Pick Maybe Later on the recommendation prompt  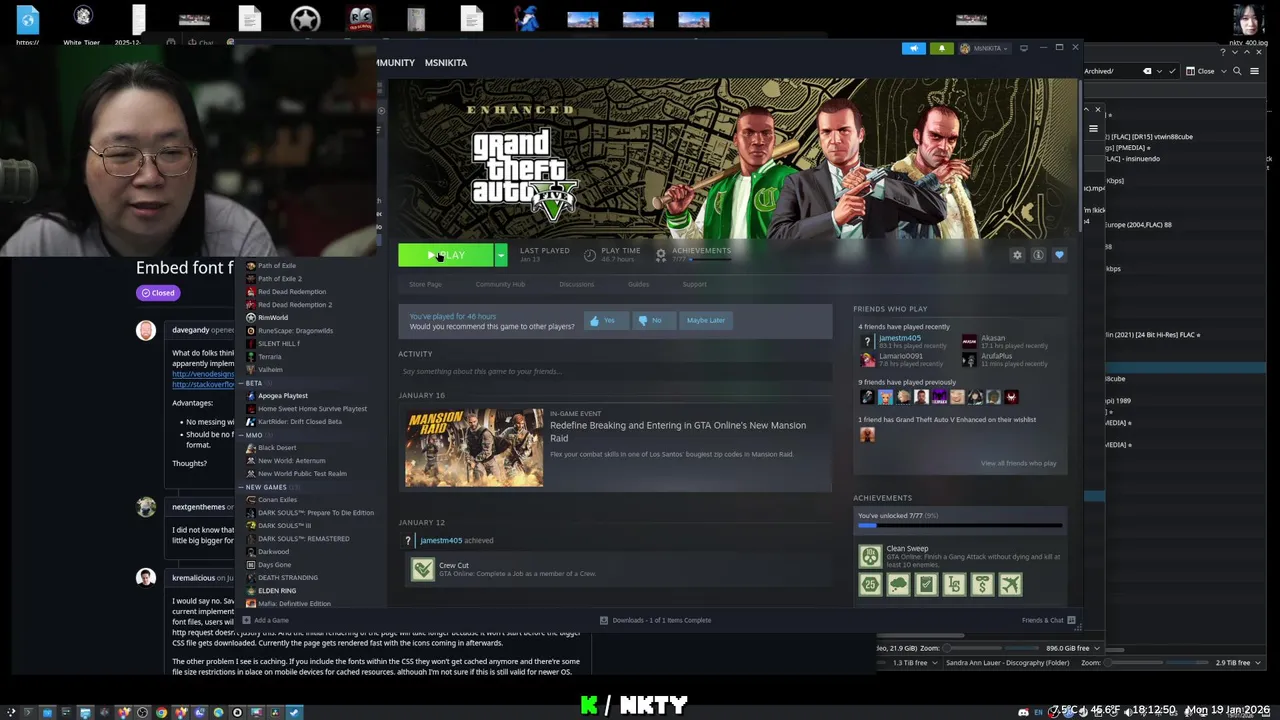pyautogui.click(x=705, y=320)
